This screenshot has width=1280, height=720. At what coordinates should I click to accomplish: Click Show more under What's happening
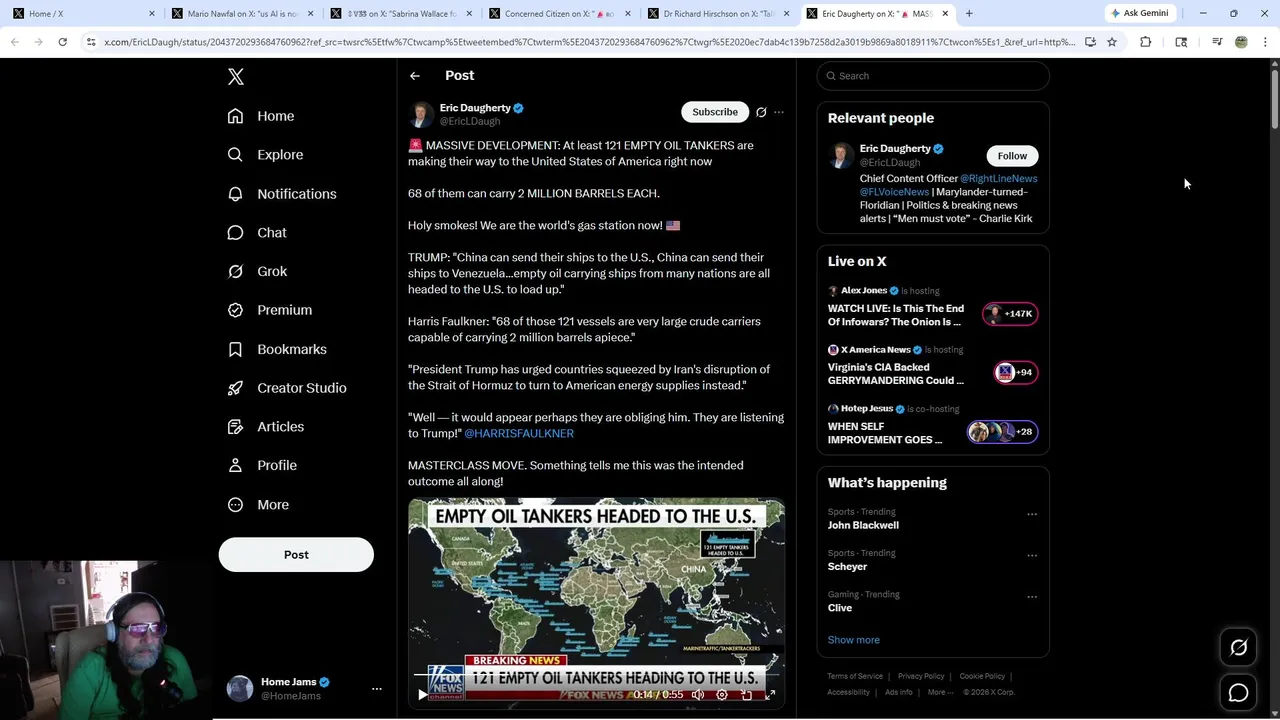tap(854, 640)
